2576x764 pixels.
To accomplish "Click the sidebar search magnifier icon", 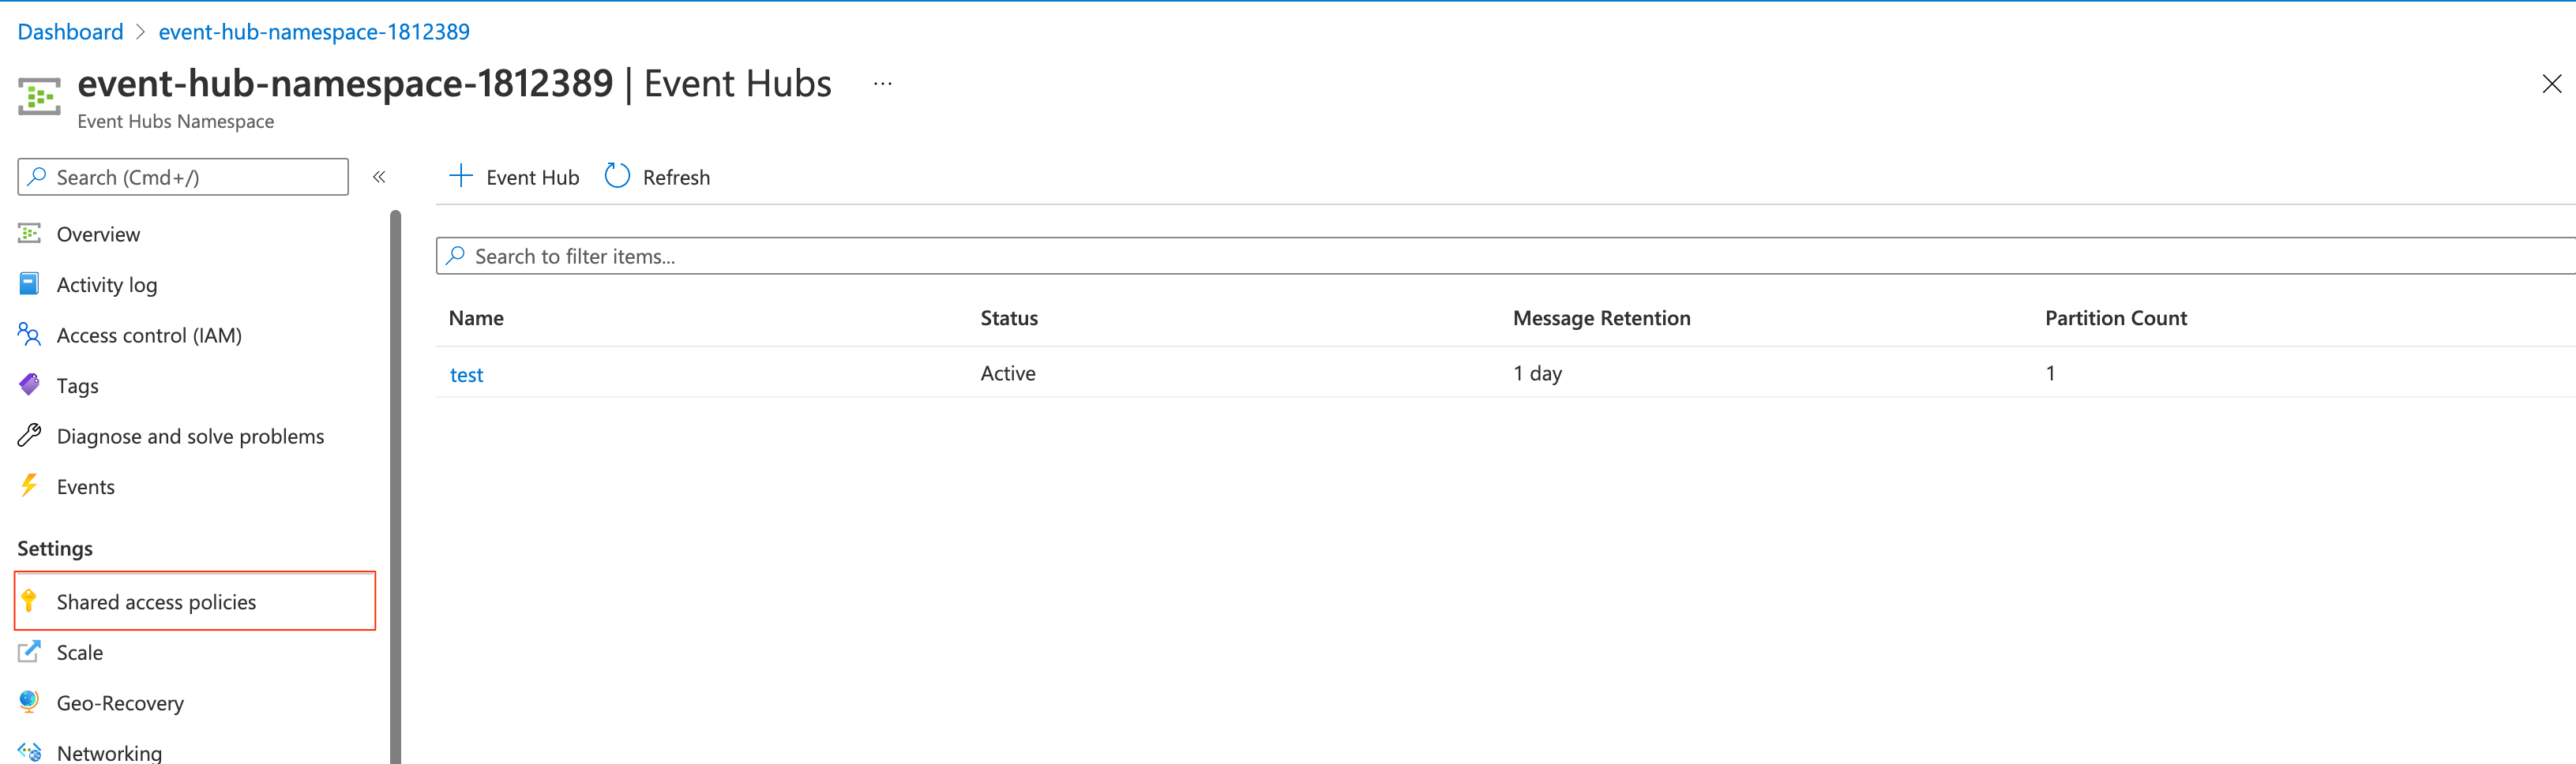I will coord(37,177).
